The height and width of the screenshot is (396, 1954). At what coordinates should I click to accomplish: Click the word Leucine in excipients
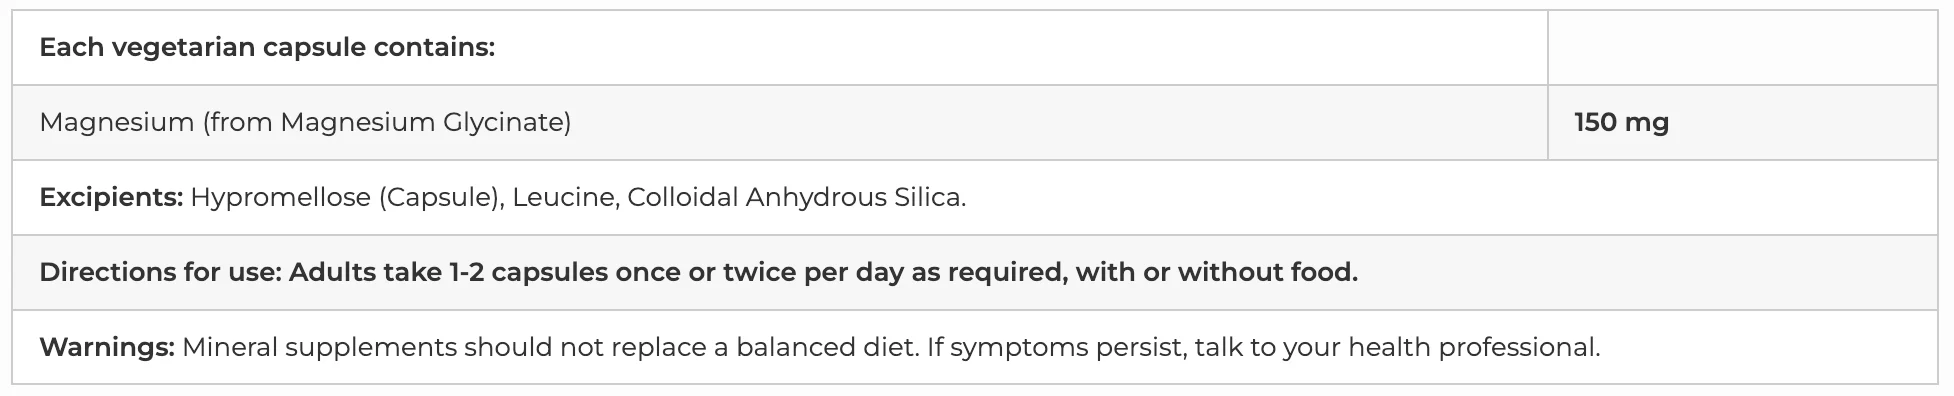(563, 197)
